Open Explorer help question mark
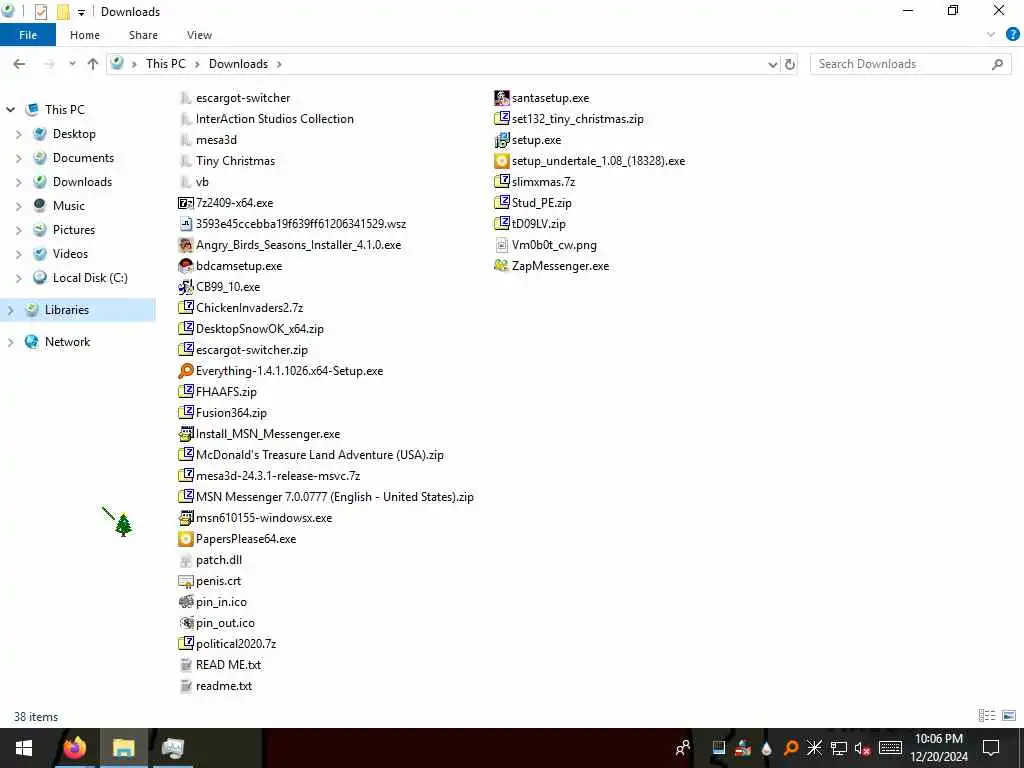 (1012, 35)
